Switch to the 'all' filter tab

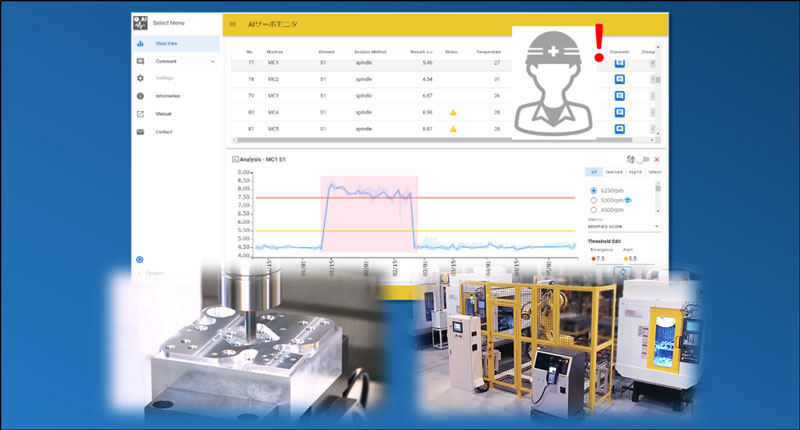click(x=593, y=172)
